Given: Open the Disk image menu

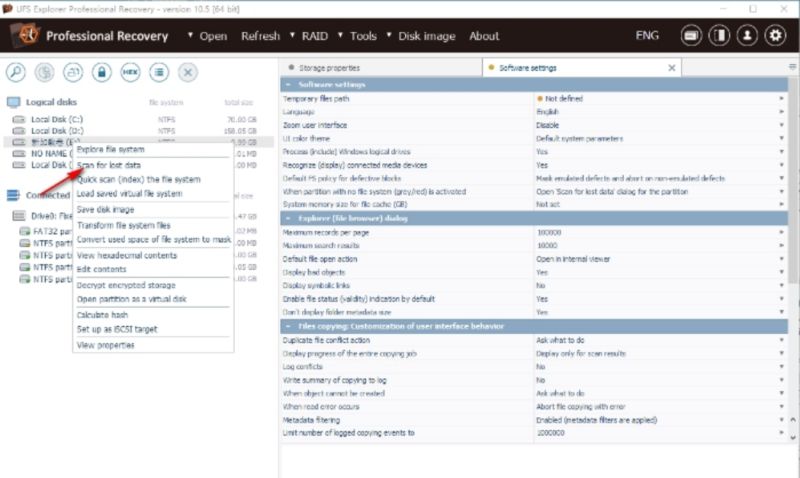Looking at the screenshot, I should point(427,36).
